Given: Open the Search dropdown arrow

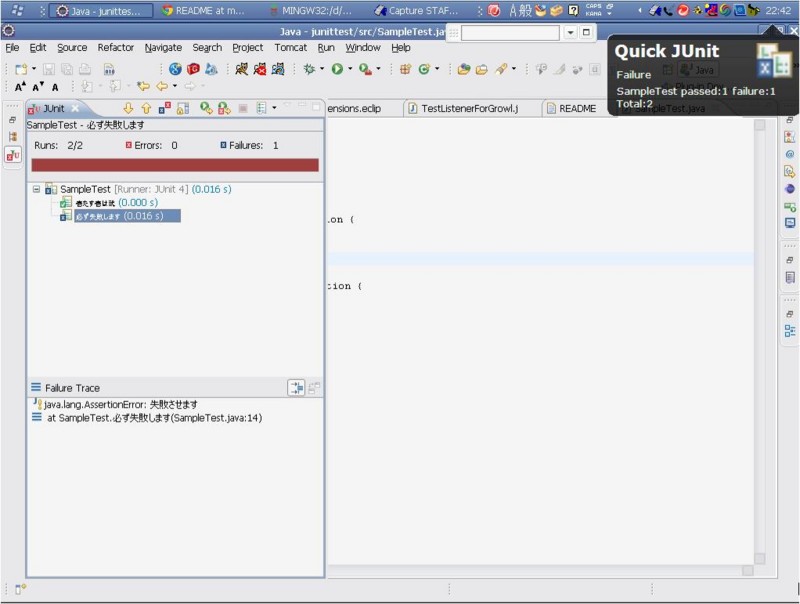Looking at the screenshot, I should (514, 68).
